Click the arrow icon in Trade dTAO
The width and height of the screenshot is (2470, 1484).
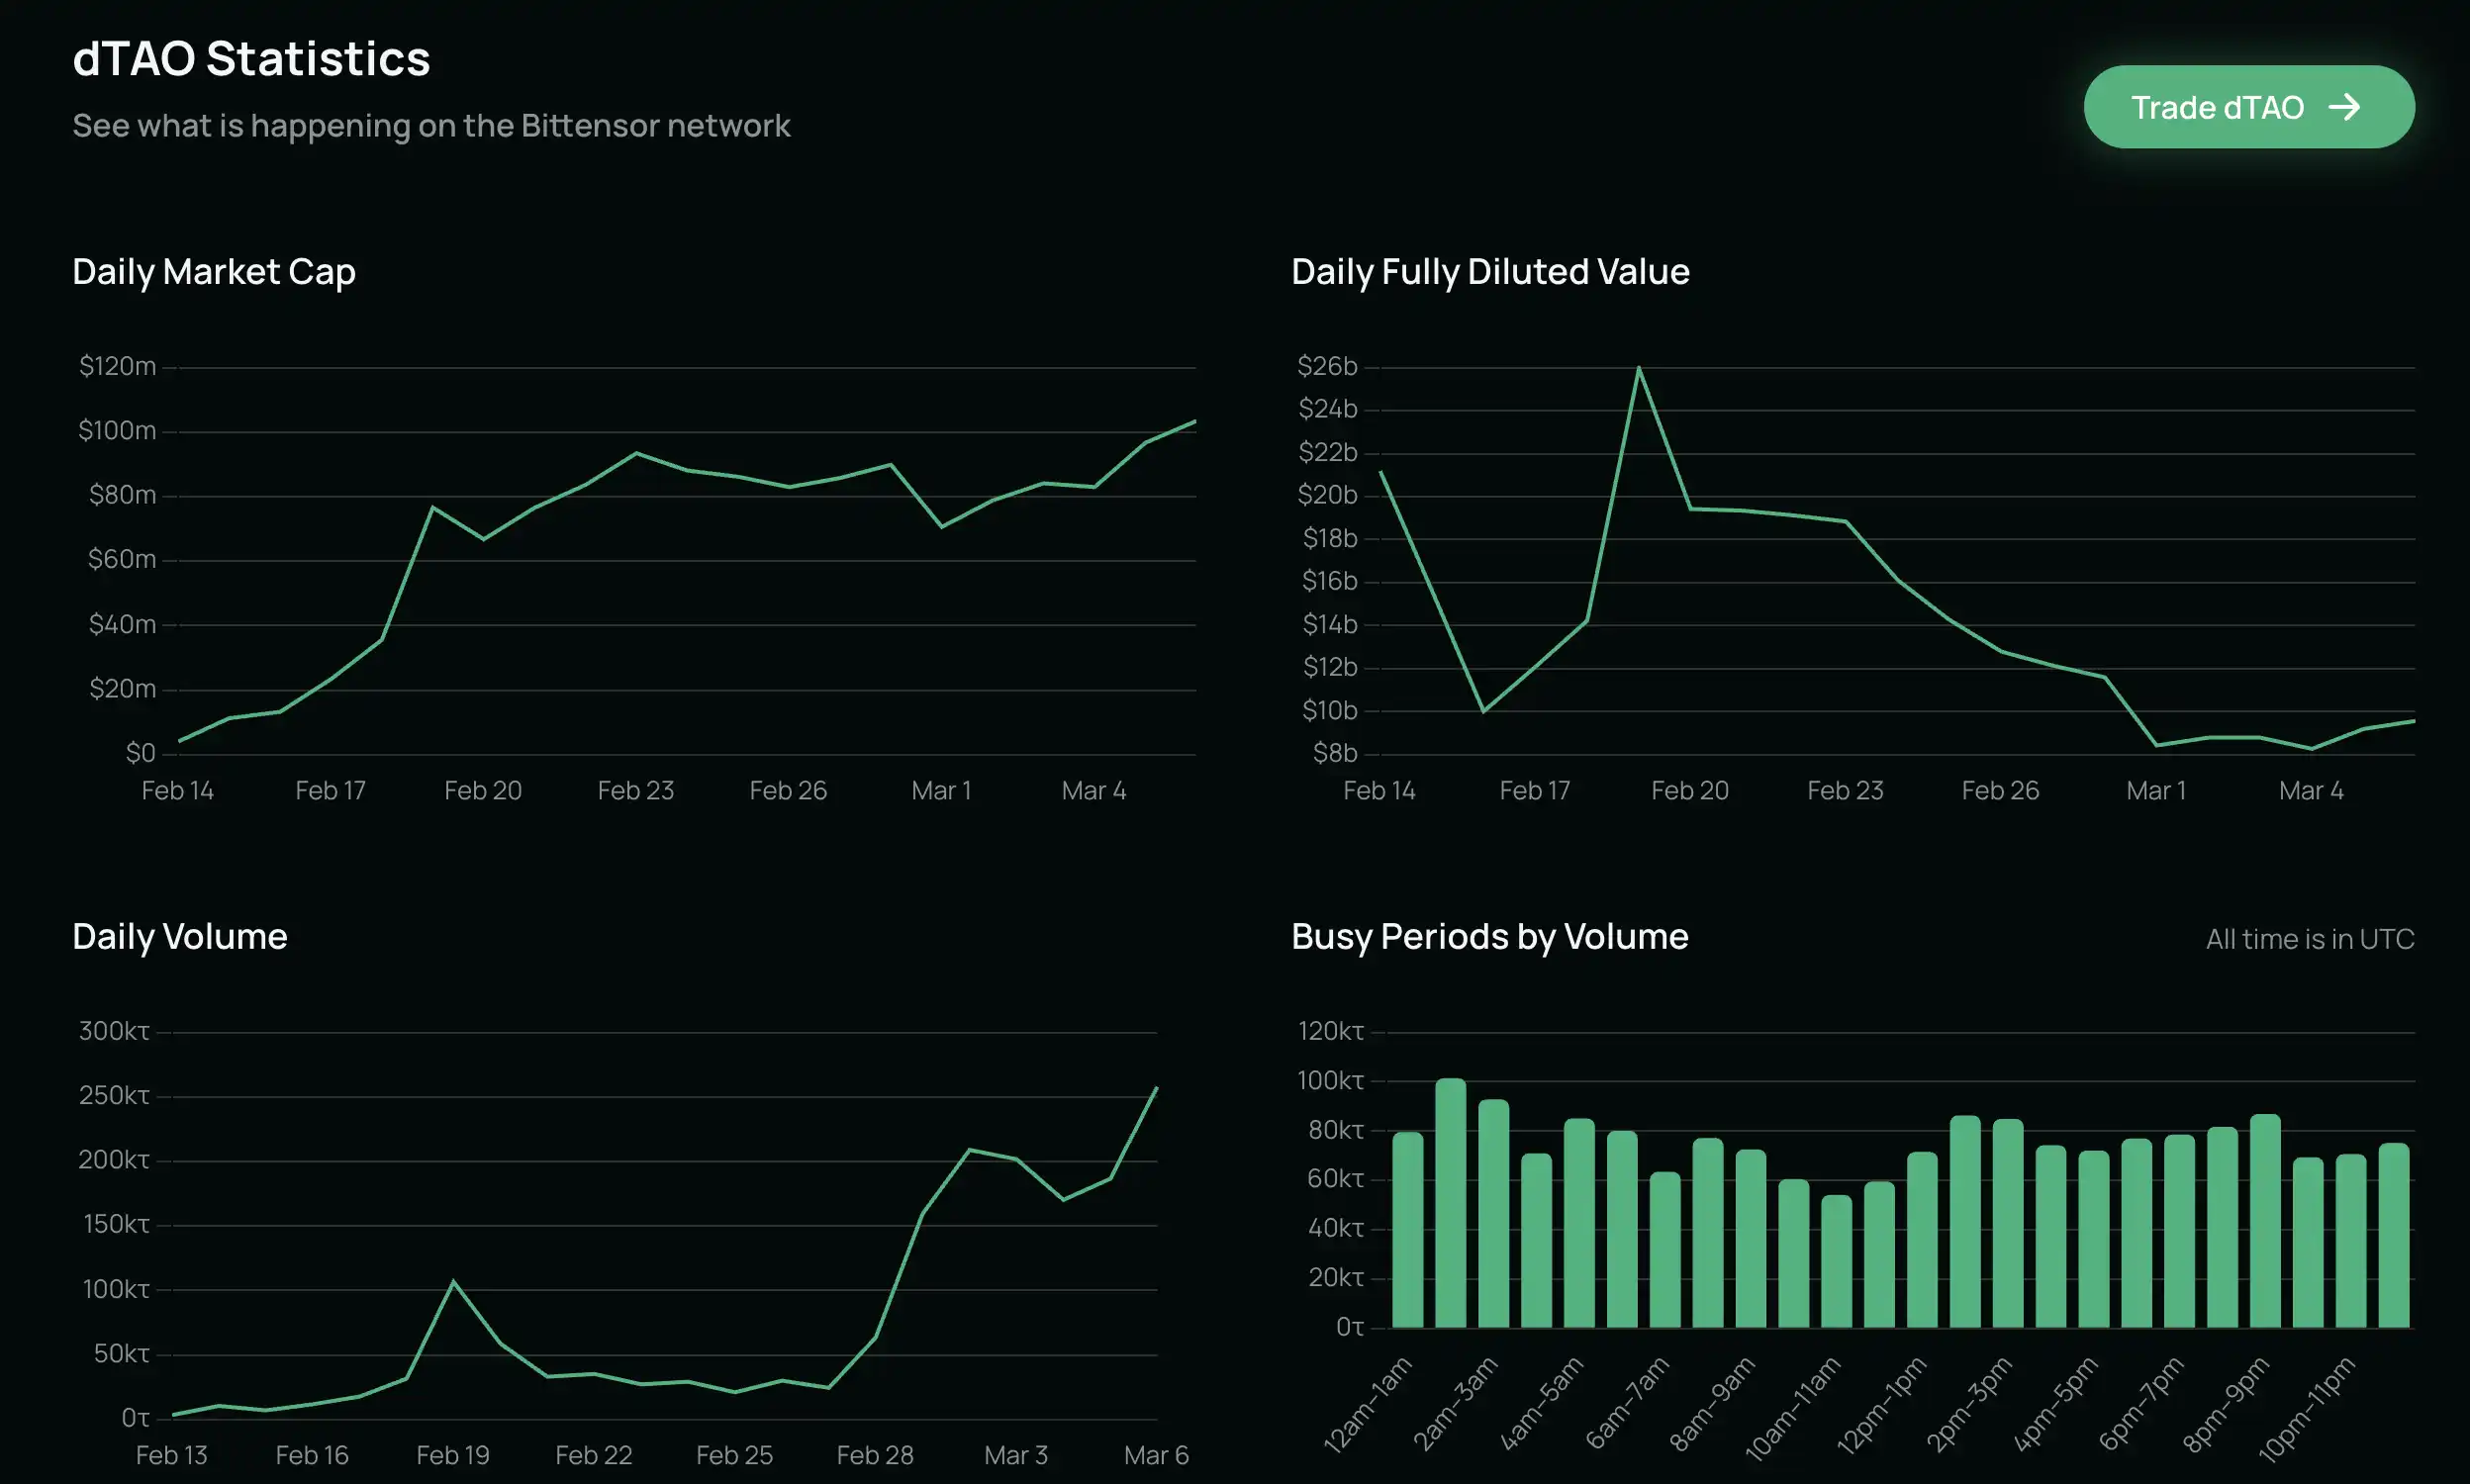[x=2344, y=107]
